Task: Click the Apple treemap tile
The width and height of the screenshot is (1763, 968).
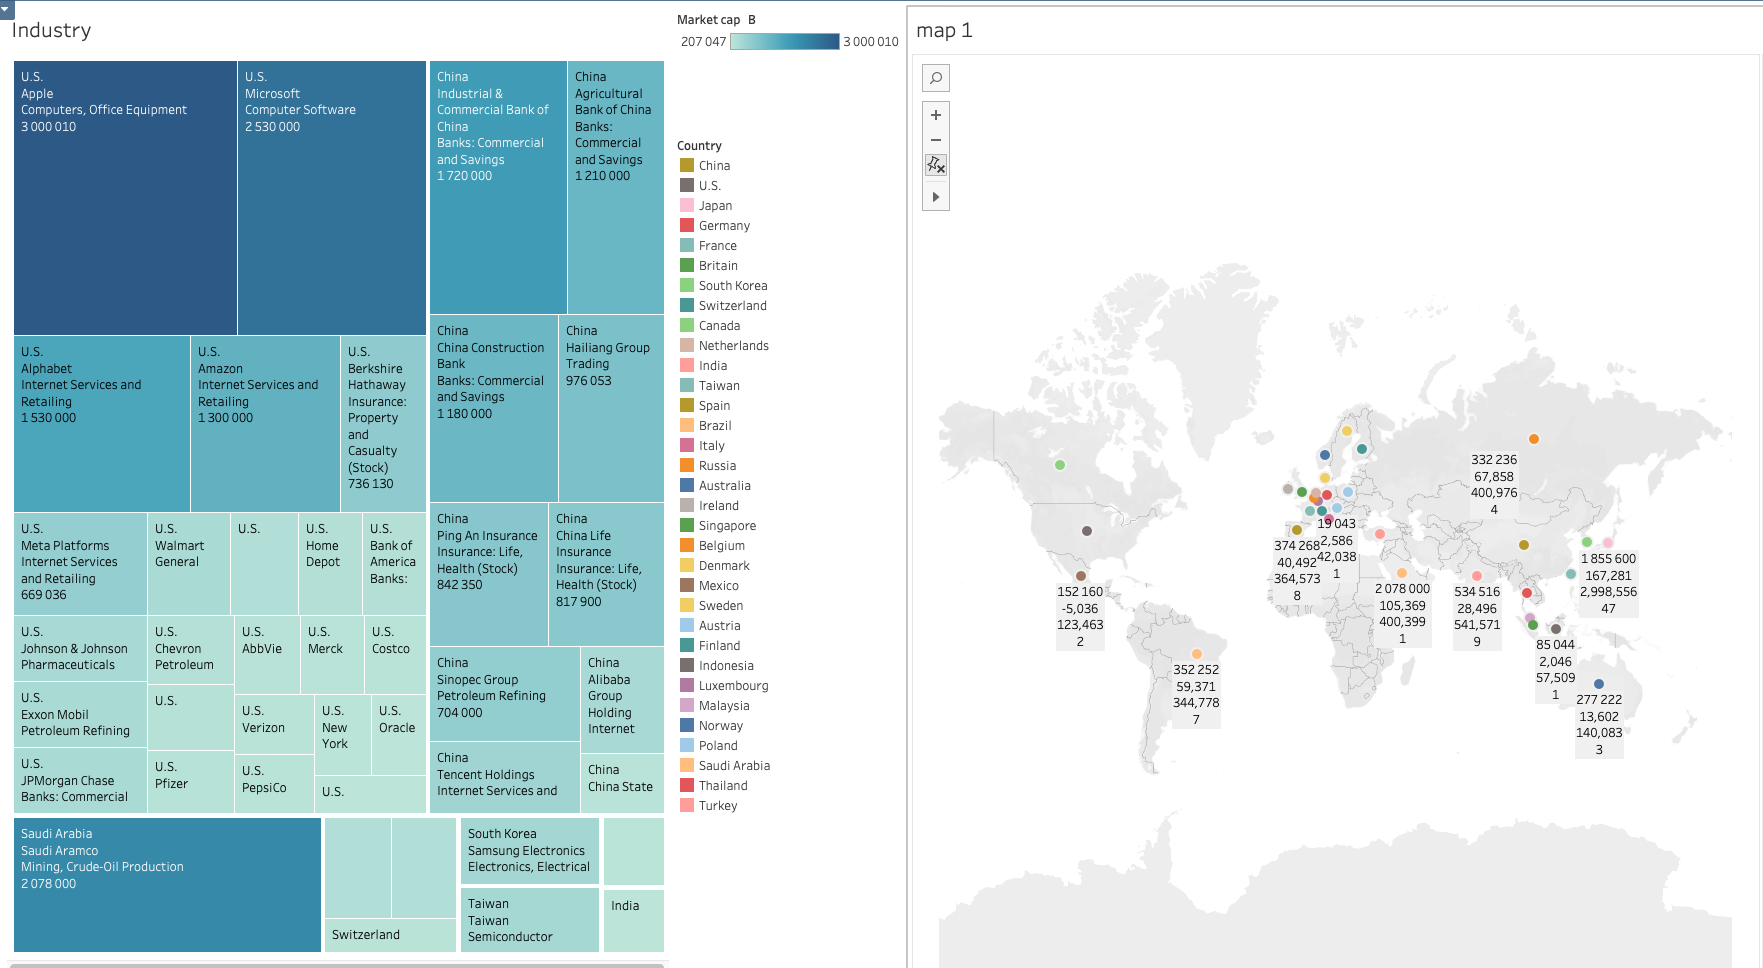Action: (125, 198)
